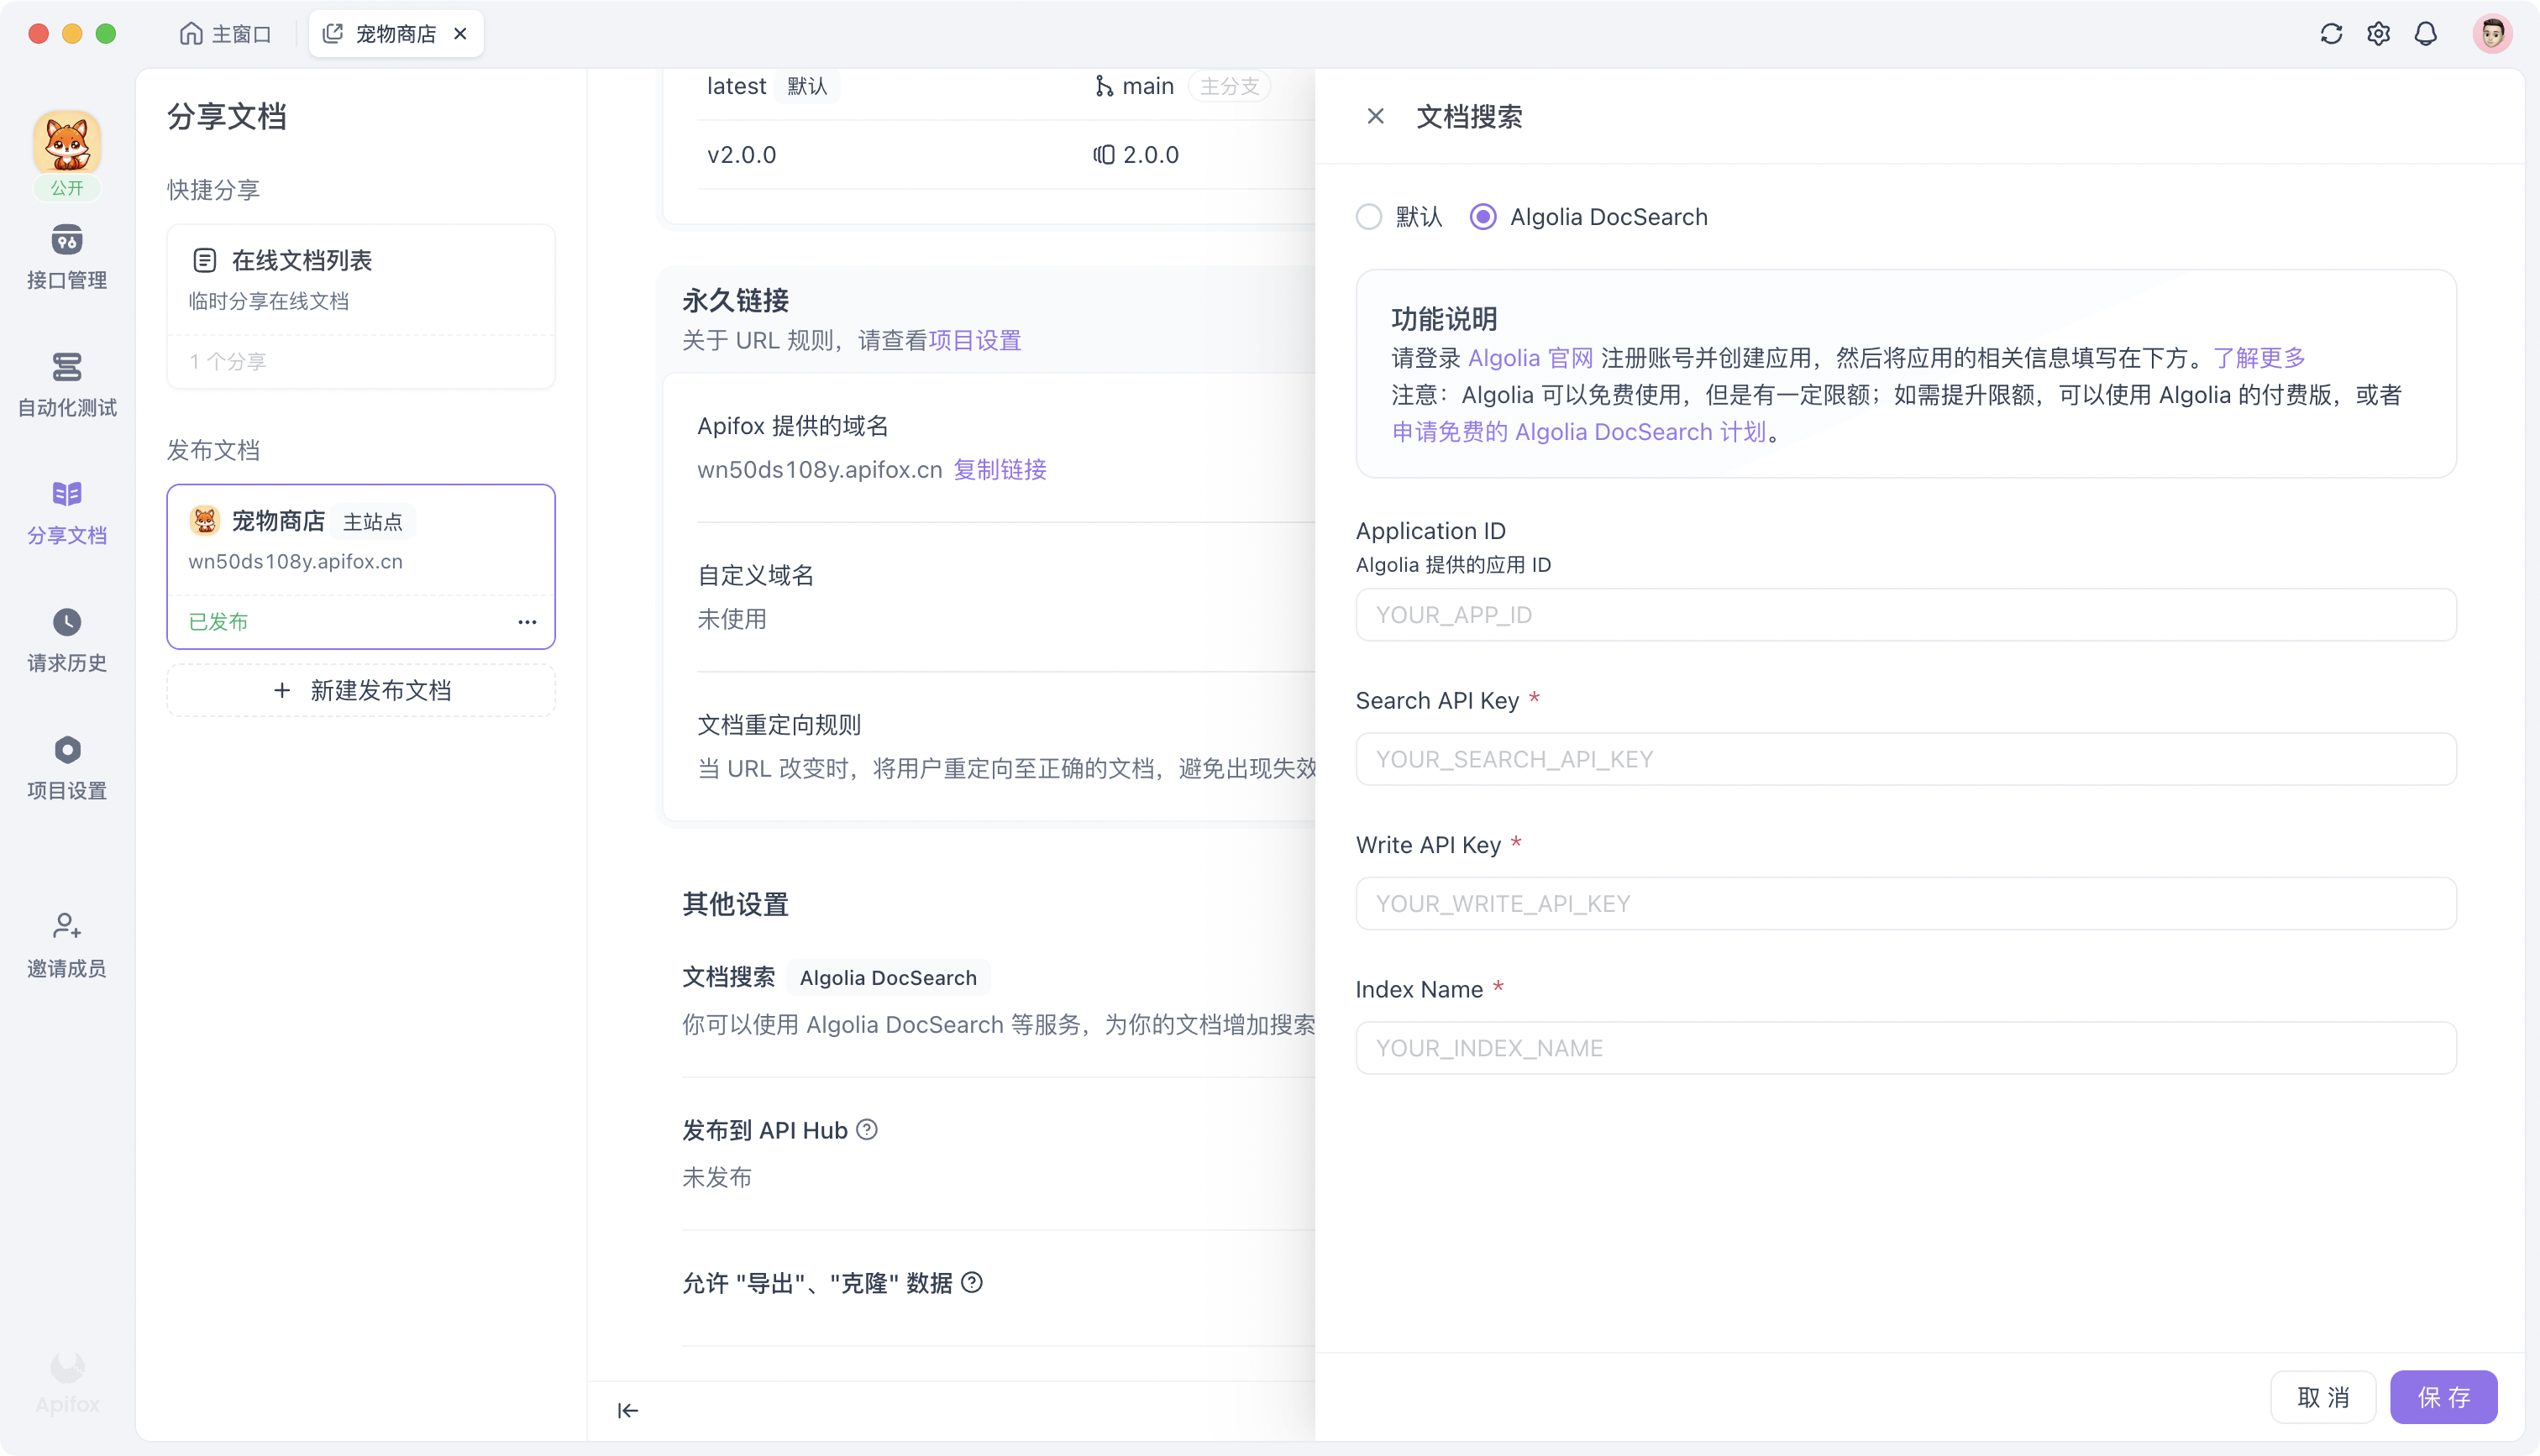The height and width of the screenshot is (1456, 2540).
Task: Close the 文档搜索 drawer
Action: click(1375, 116)
